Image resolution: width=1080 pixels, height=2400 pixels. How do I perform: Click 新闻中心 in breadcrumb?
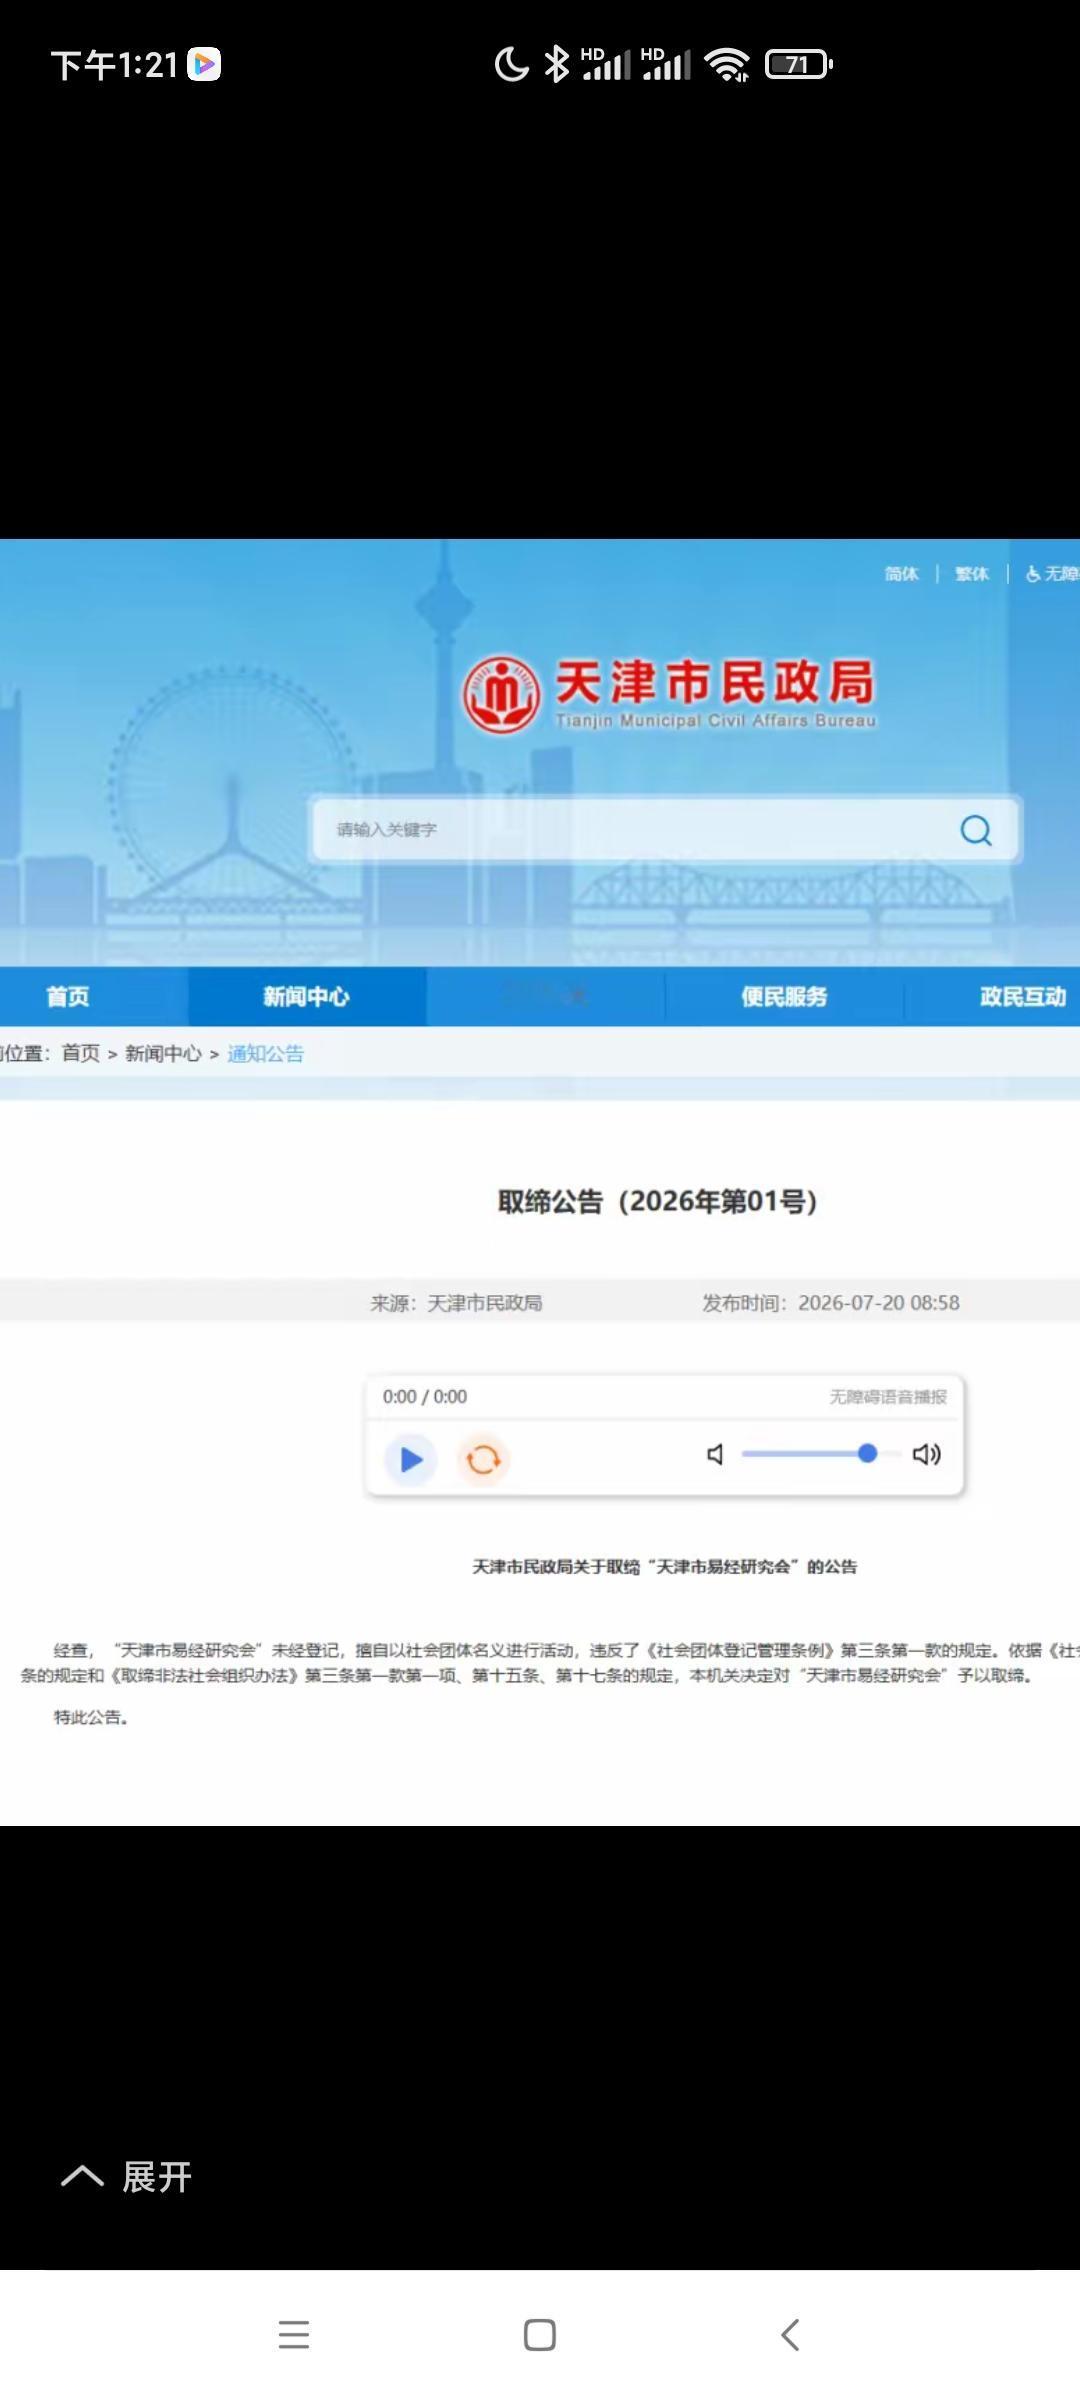click(x=163, y=1053)
